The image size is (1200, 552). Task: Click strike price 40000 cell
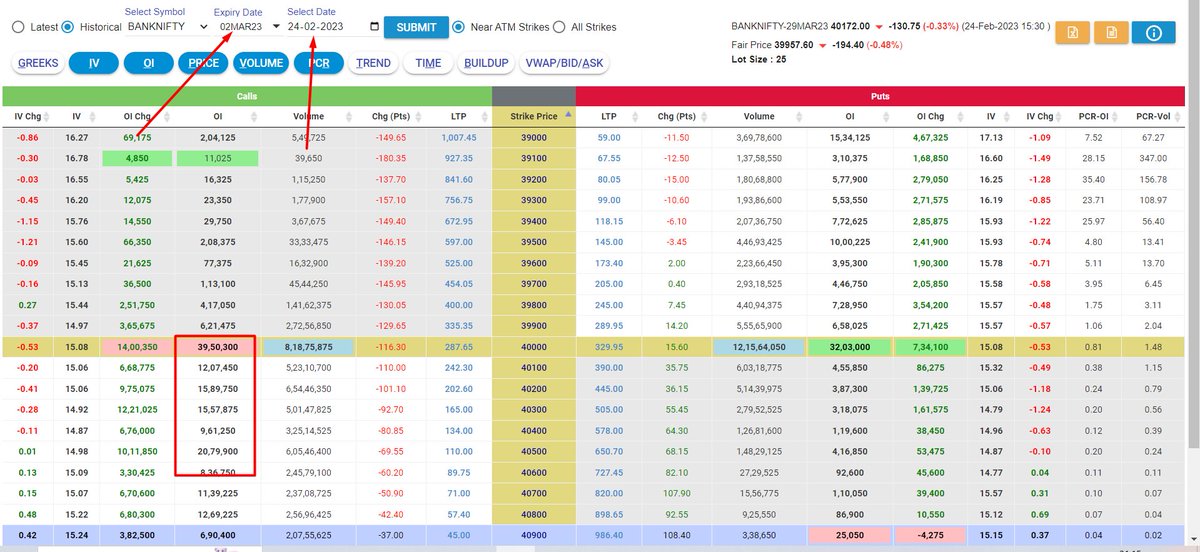tap(534, 347)
